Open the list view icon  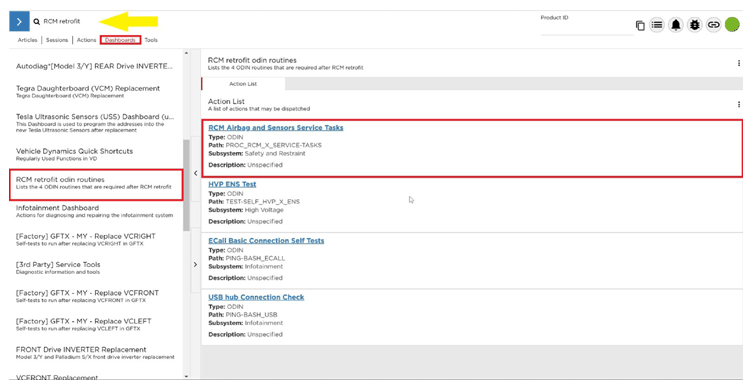tap(657, 24)
